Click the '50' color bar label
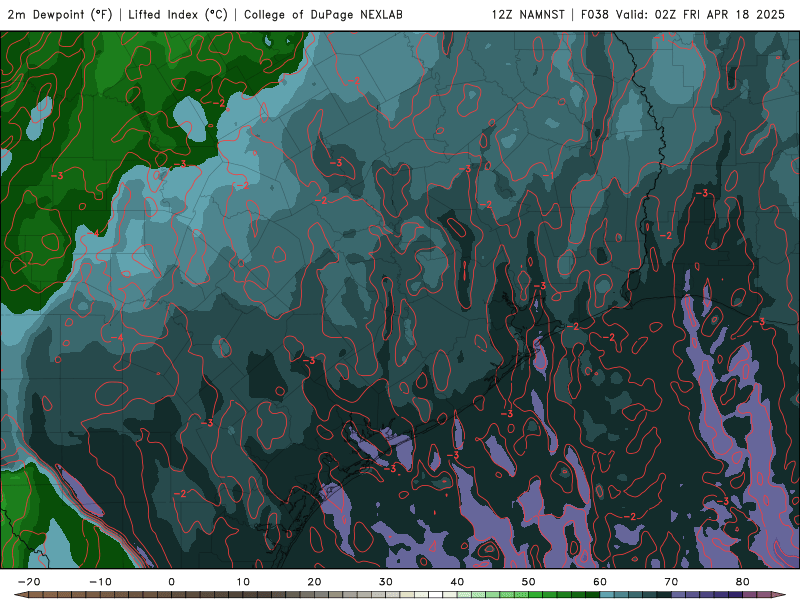The image size is (800, 600). click(x=529, y=582)
